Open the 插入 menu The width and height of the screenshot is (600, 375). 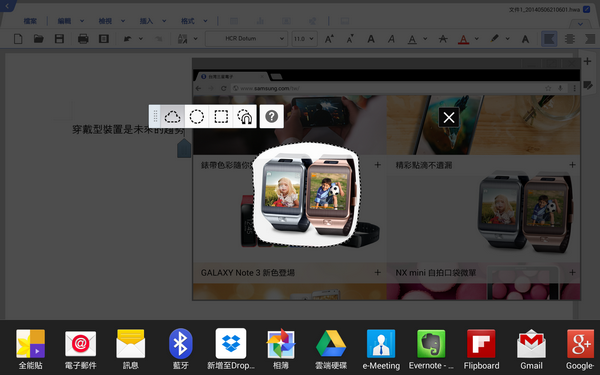146,21
